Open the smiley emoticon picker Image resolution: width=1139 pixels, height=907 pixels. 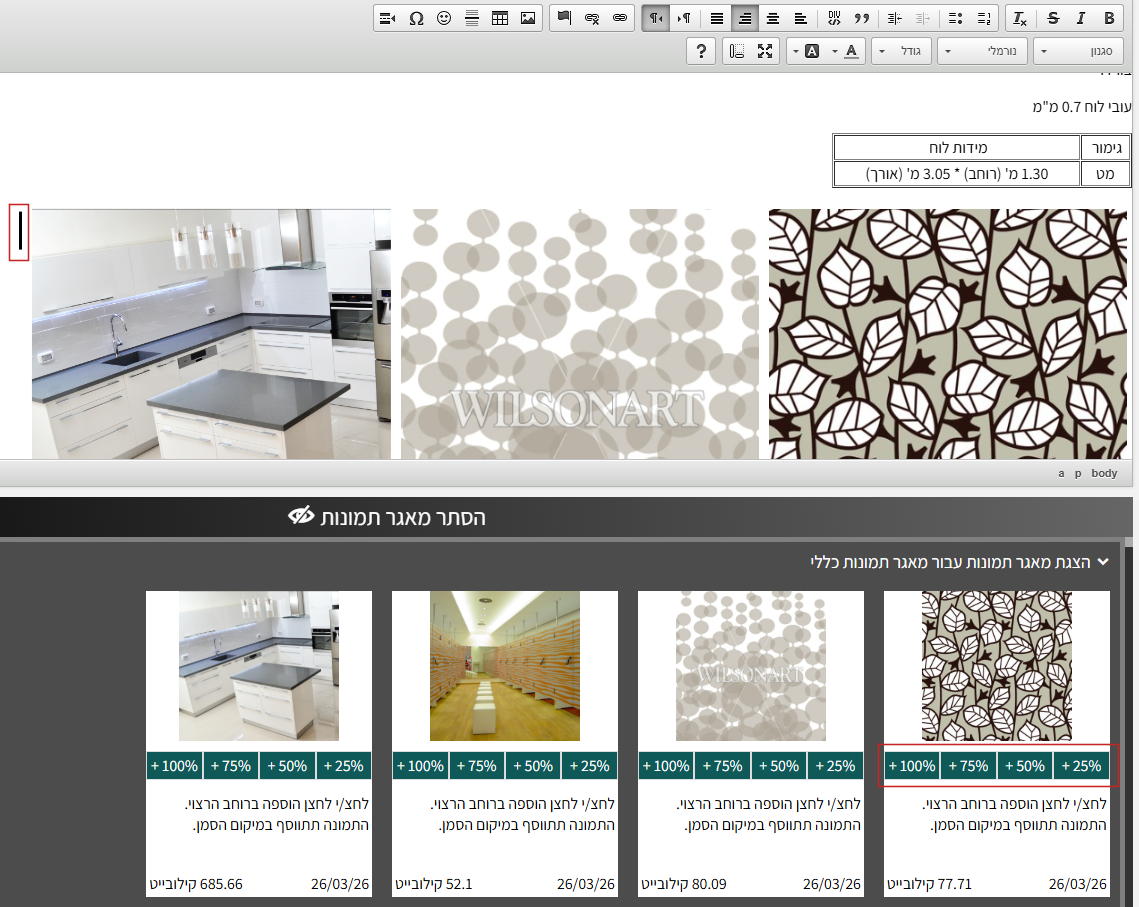click(444, 18)
